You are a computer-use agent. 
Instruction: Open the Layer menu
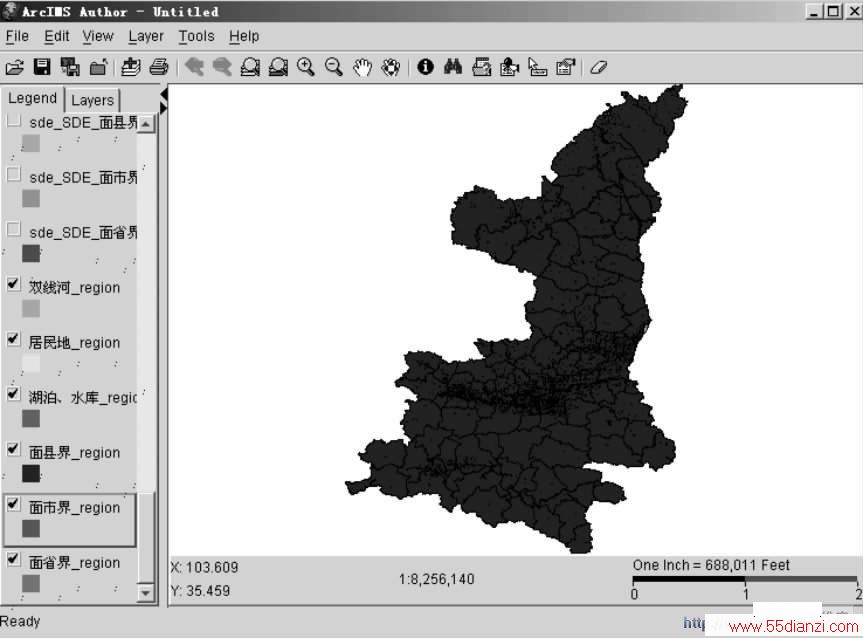pyautogui.click(x=146, y=36)
